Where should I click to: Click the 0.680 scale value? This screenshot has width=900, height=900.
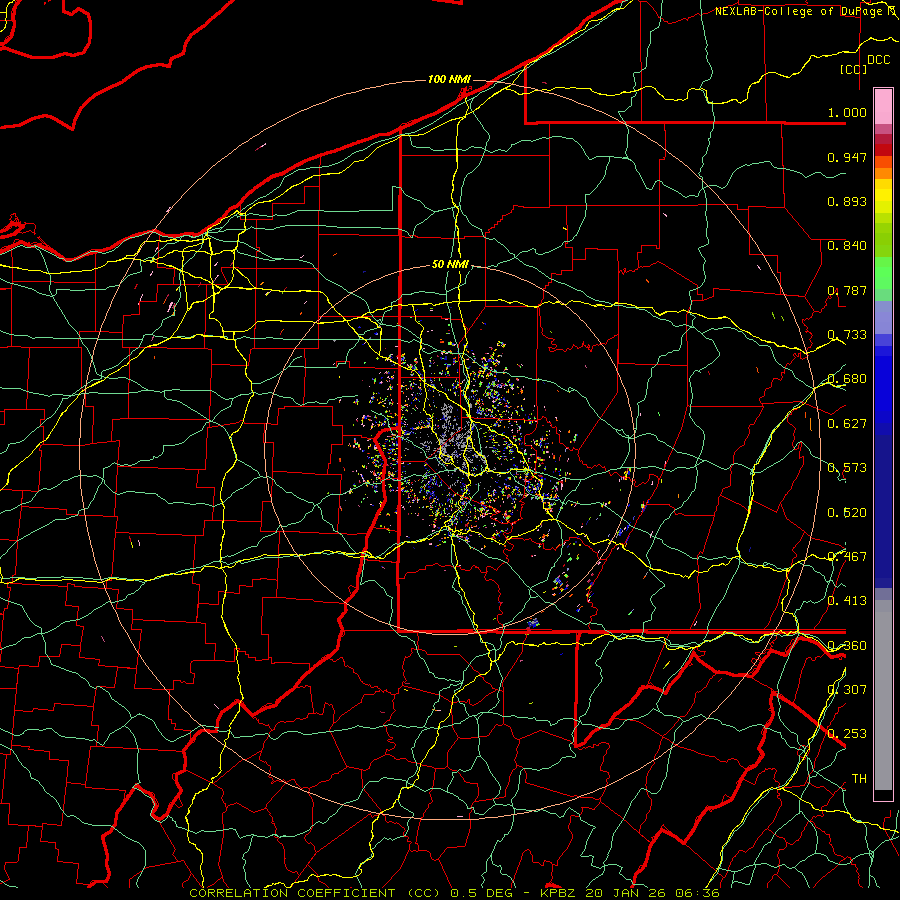pos(847,379)
